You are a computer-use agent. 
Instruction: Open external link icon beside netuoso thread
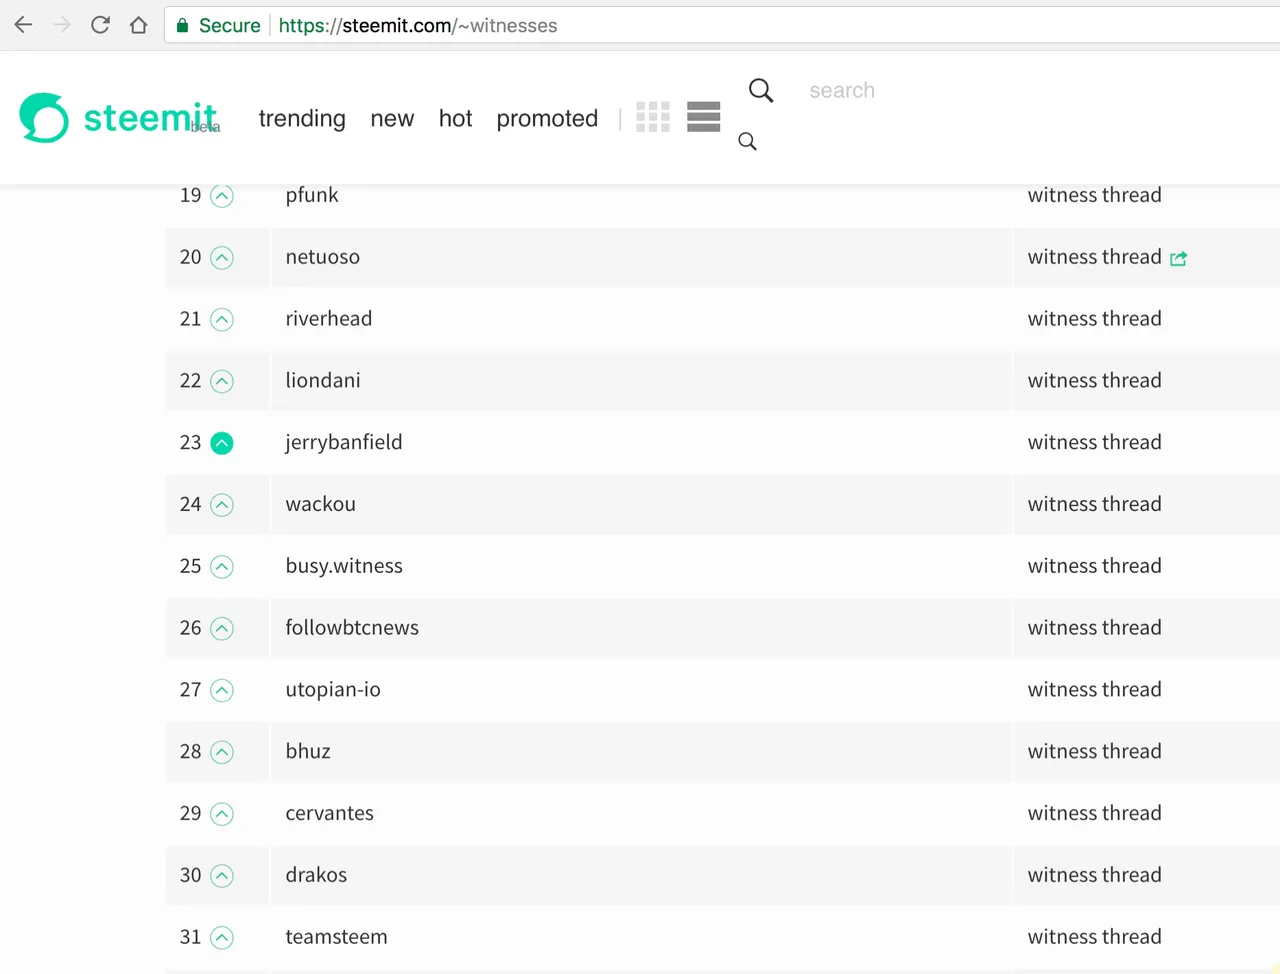pyautogui.click(x=1179, y=259)
